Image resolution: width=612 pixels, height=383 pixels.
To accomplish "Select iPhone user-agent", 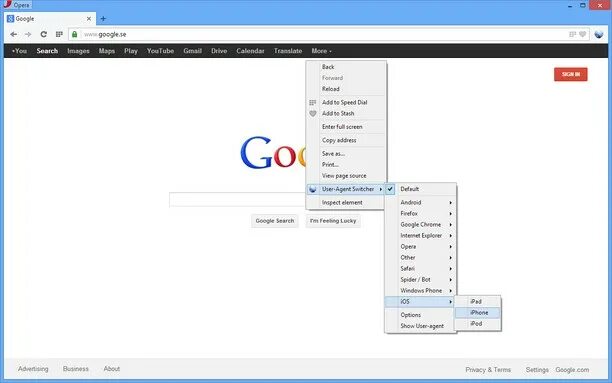I will coord(478,313).
